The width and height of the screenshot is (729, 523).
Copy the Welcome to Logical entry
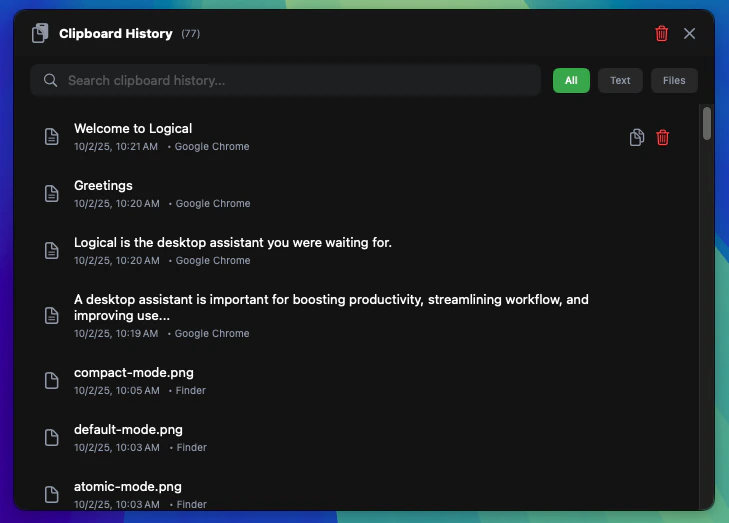636,137
